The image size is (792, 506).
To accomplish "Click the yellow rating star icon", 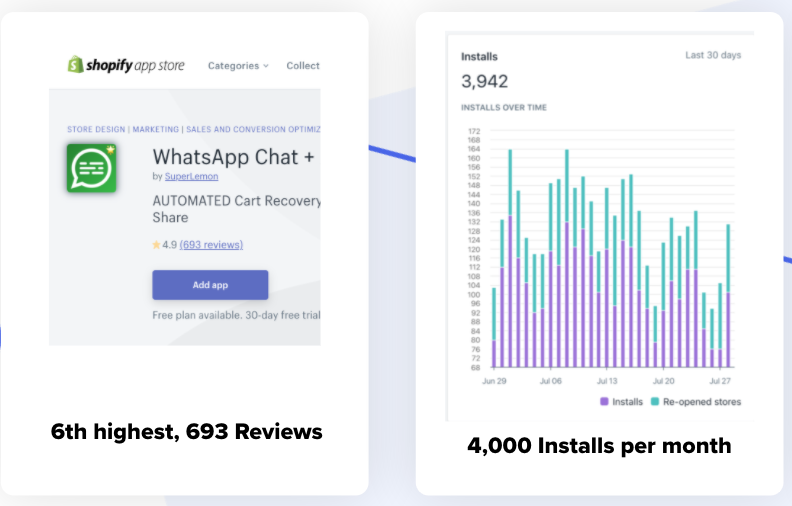I will [x=157, y=245].
